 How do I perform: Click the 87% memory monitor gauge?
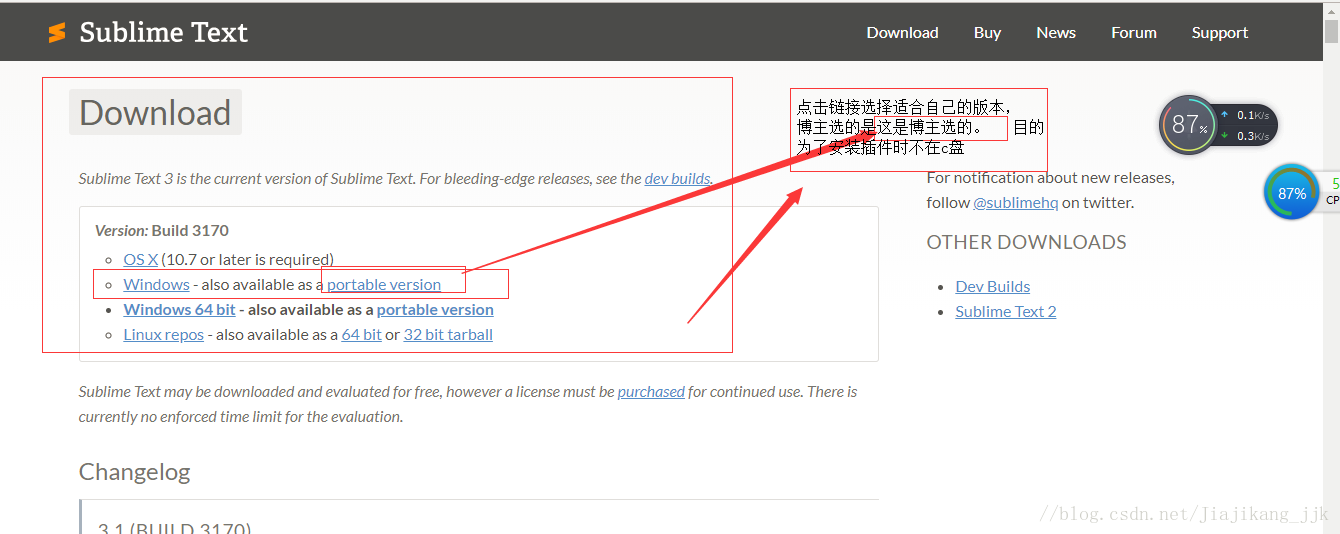[1188, 125]
